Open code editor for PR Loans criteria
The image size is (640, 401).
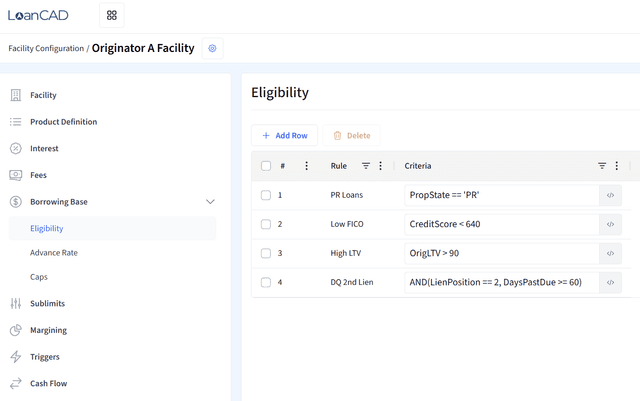(610, 195)
